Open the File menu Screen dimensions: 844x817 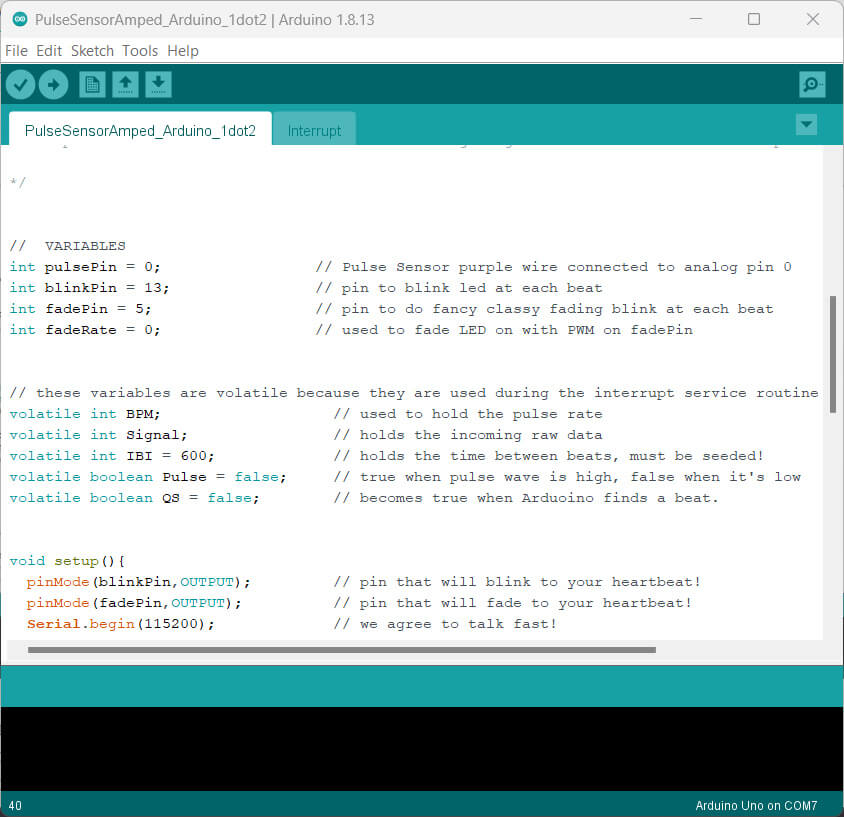pyautogui.click(x=16, y=51)
